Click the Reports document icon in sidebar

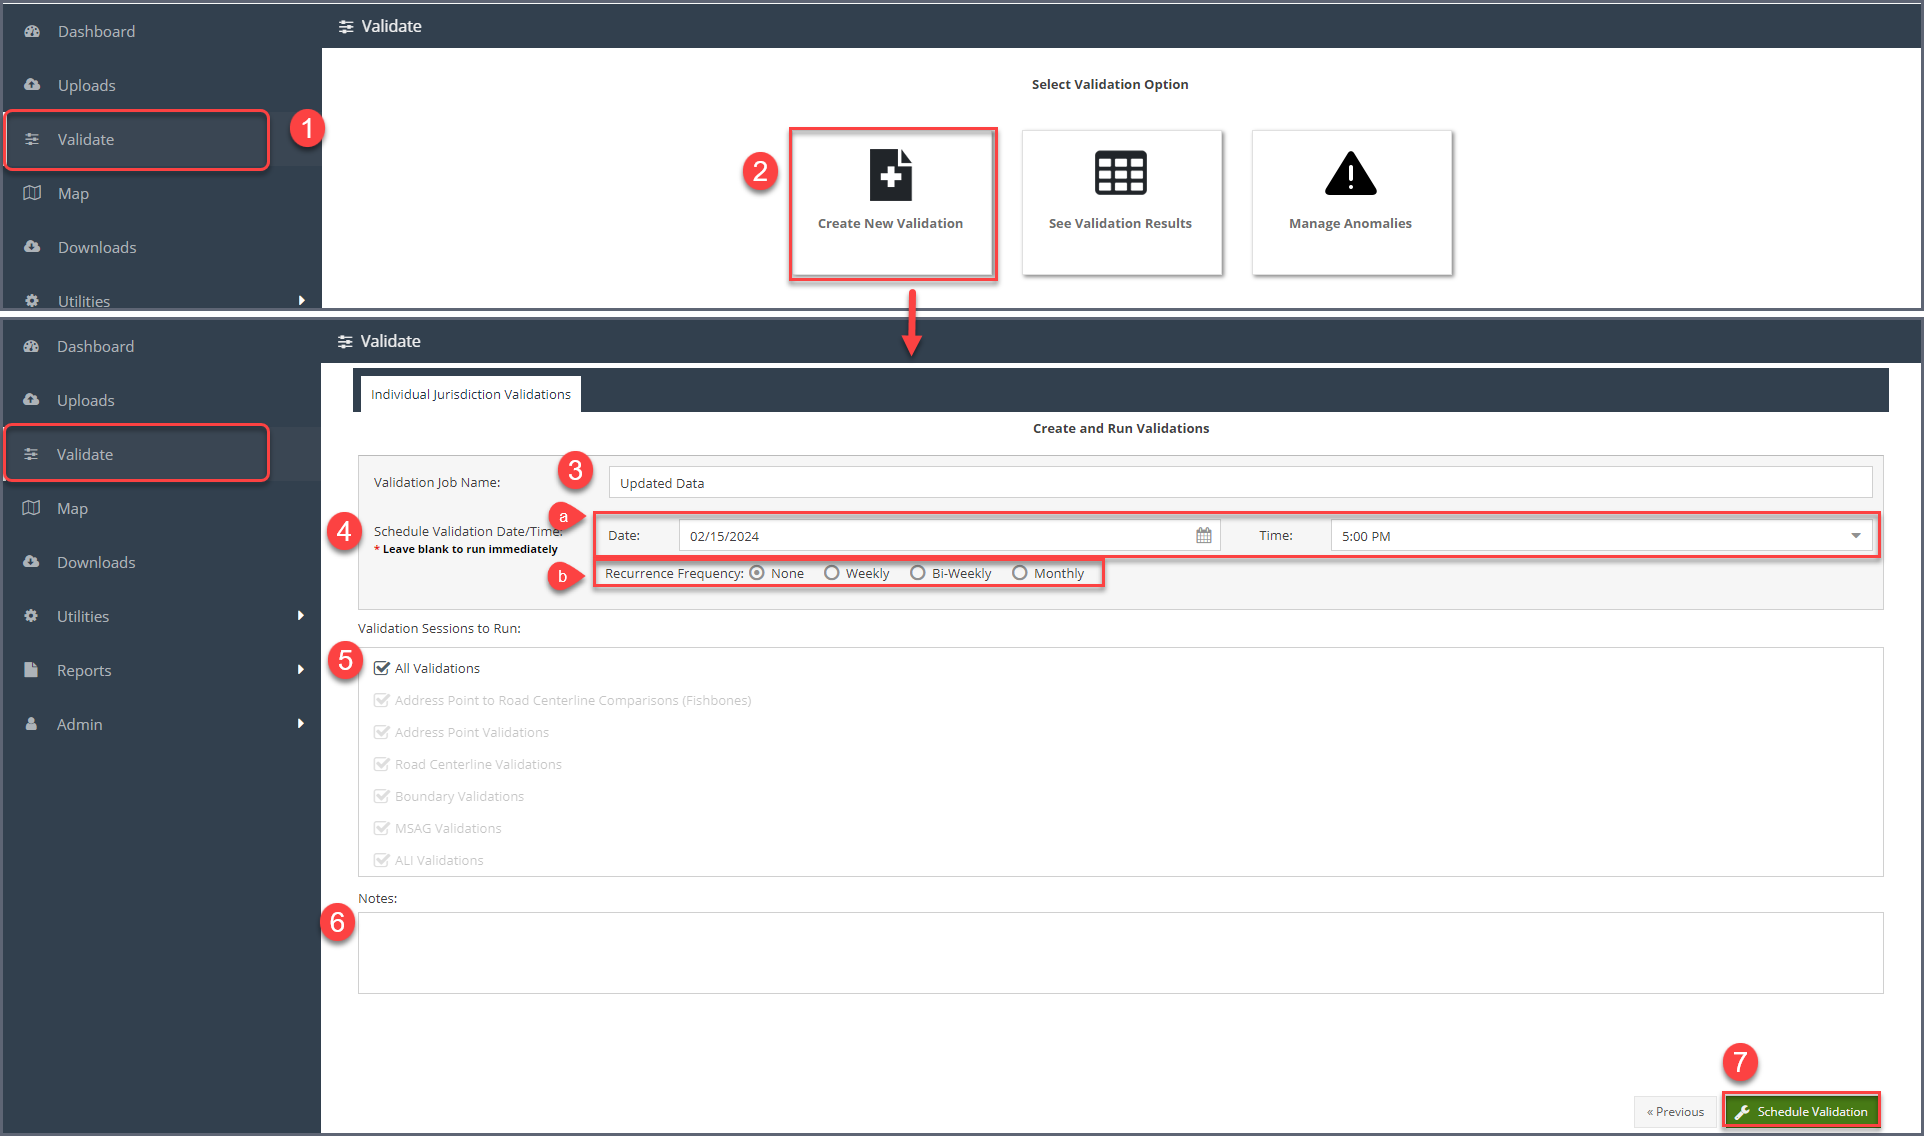click(x=31, y=670)
